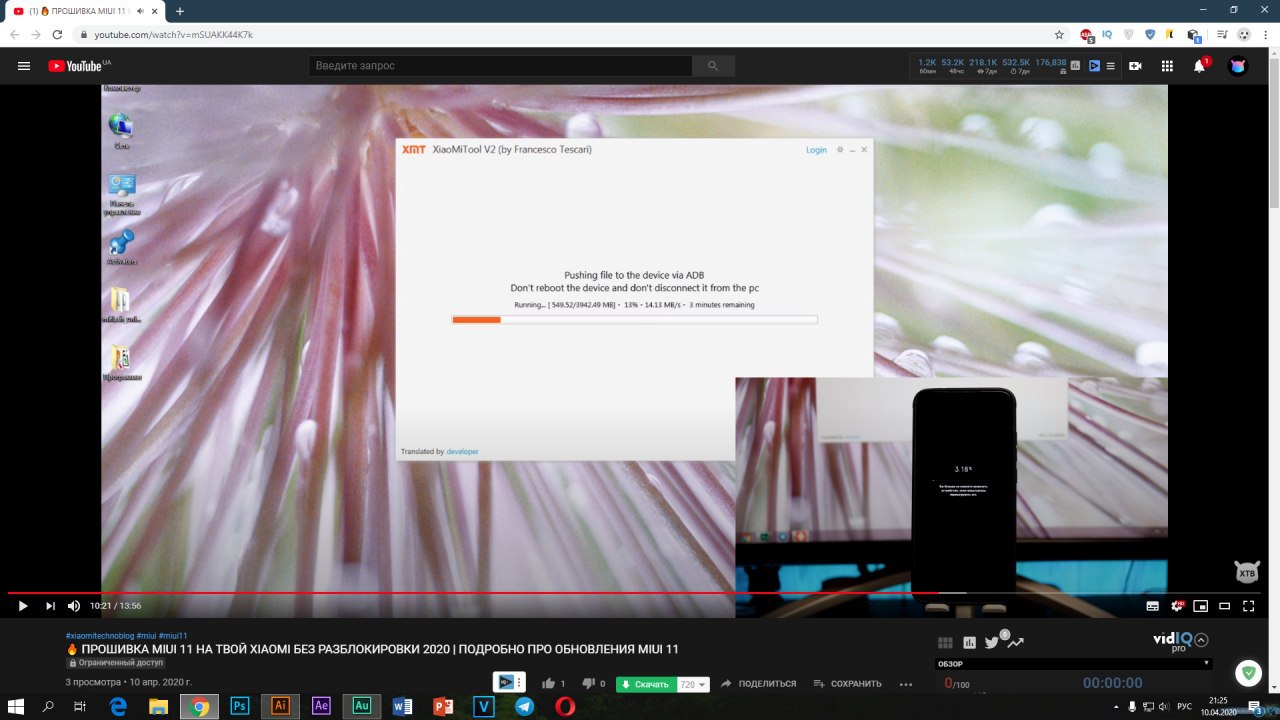Screen dimensions: 1280x720
Task: Open the Windows Start menu
Action: [x=16, y=706]
